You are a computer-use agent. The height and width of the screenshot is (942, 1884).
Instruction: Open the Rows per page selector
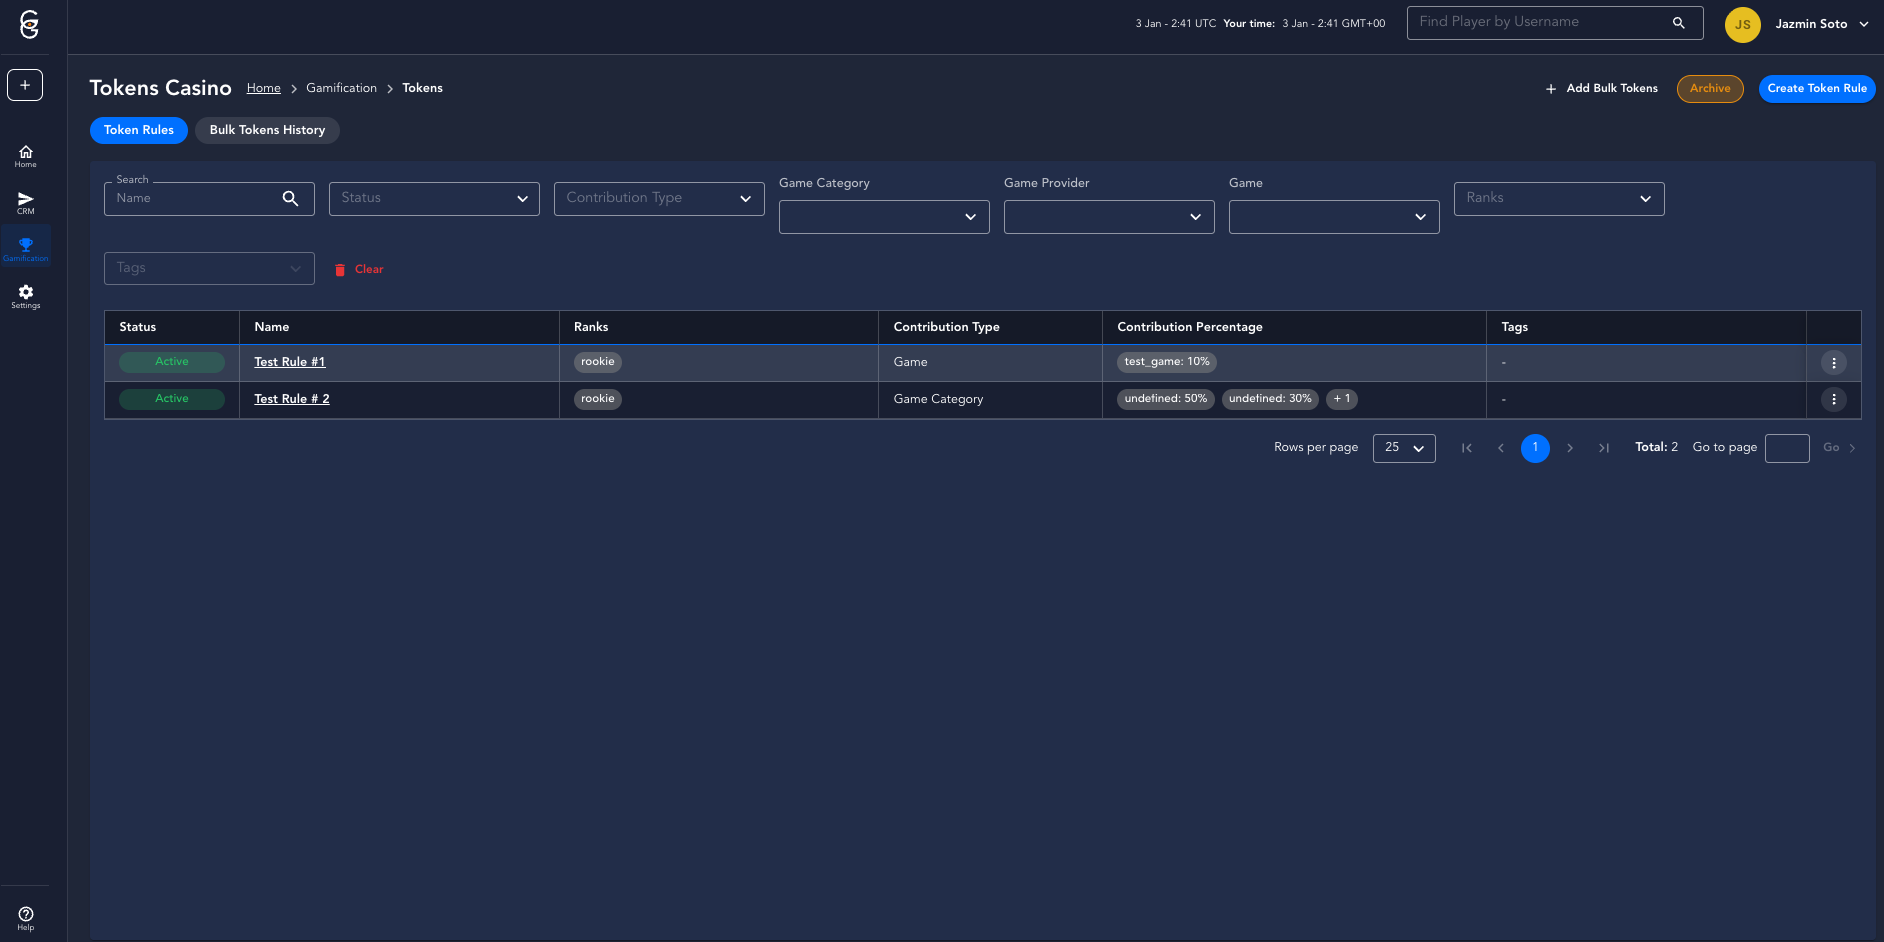[x=1403, y=448]
